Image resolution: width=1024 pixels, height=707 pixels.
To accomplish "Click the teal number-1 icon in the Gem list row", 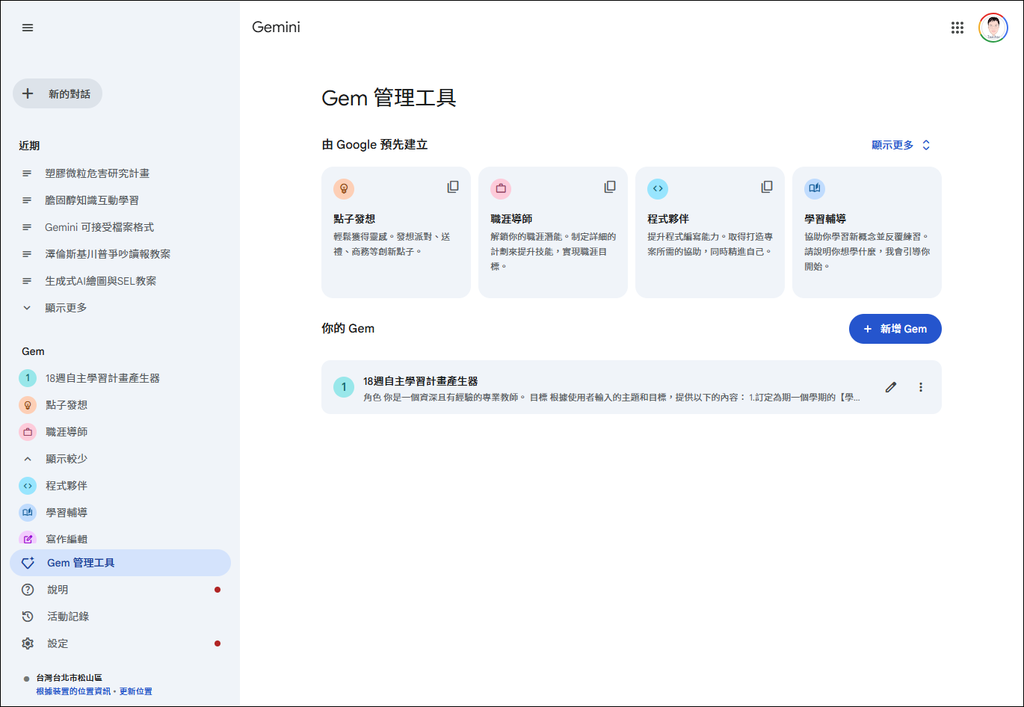I will coord(344,387).
